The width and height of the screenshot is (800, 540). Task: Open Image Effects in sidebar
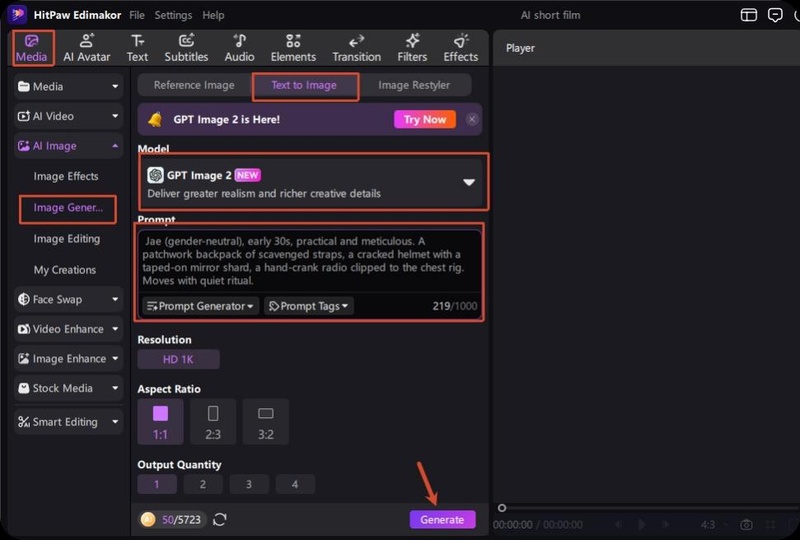pos(66,177)
